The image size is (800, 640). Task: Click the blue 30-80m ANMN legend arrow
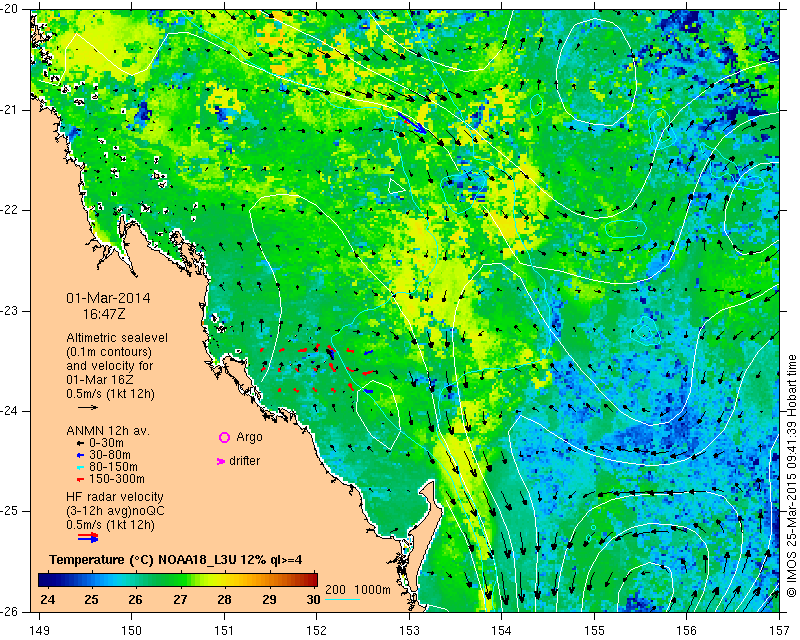(80, 455)
